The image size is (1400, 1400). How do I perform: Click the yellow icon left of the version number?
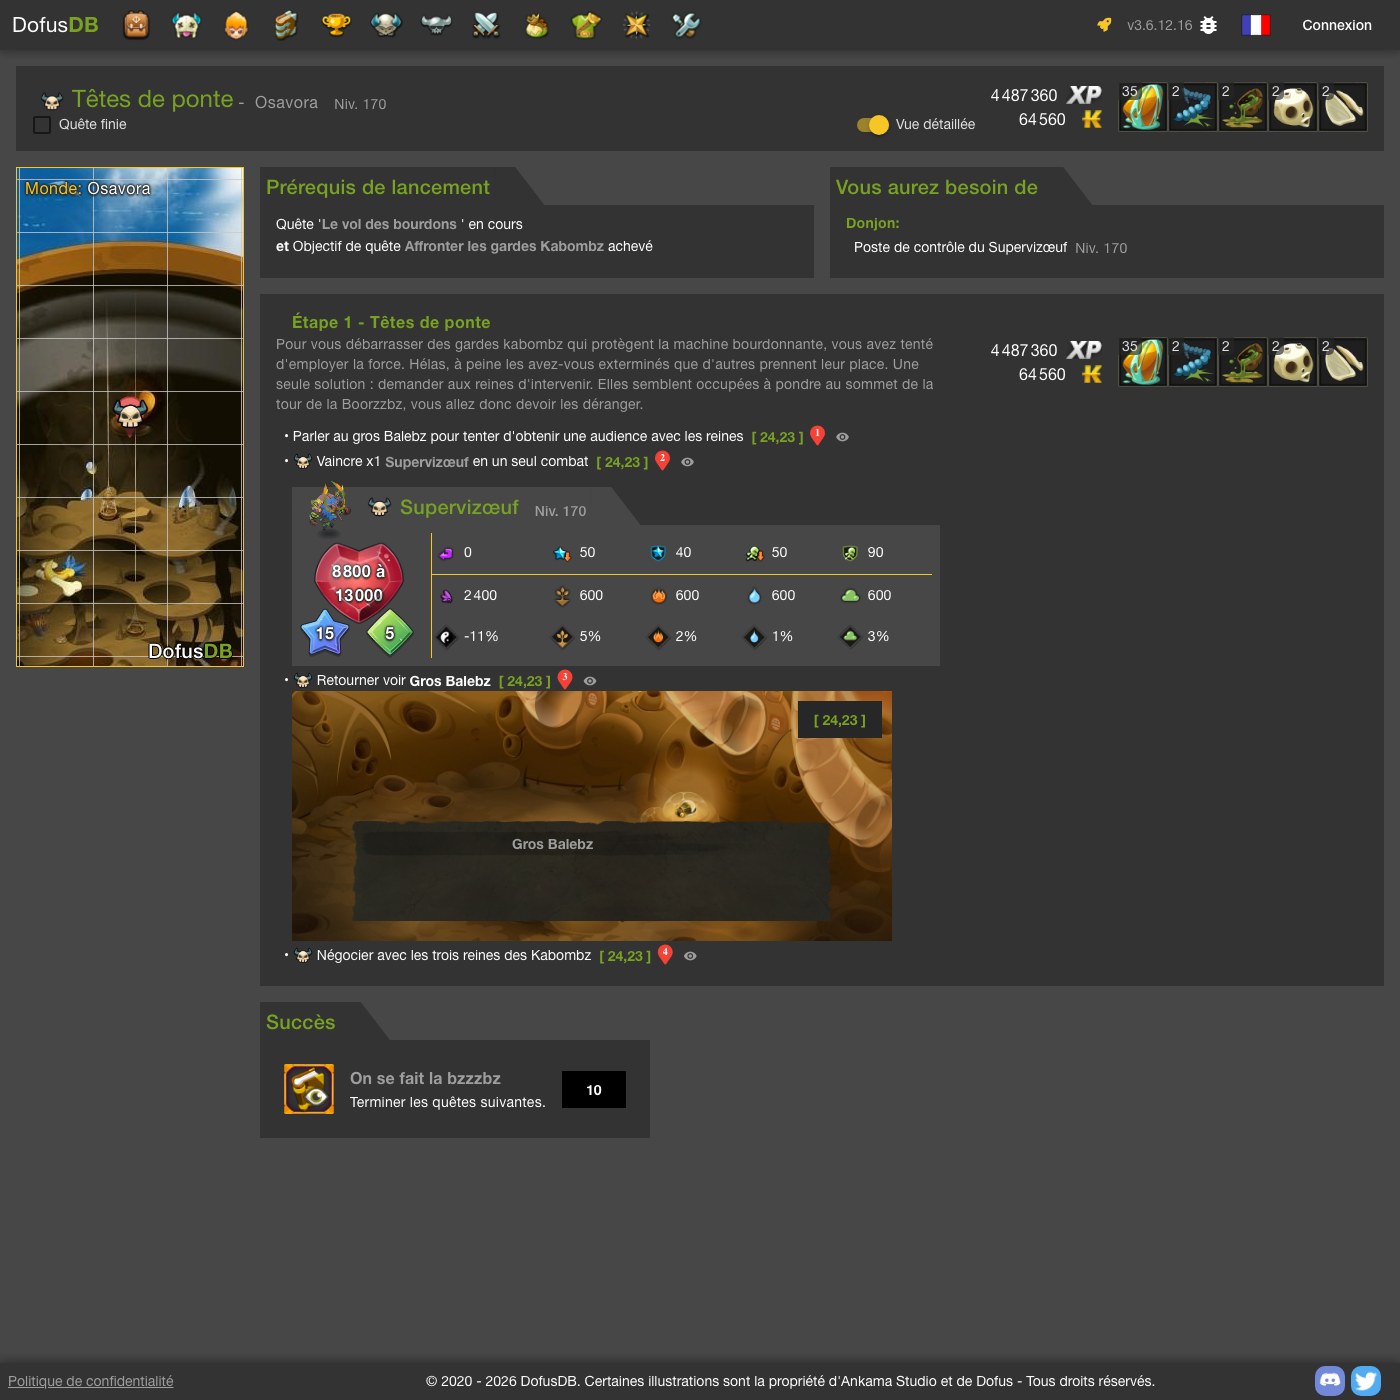click(x=1104, y=25)
